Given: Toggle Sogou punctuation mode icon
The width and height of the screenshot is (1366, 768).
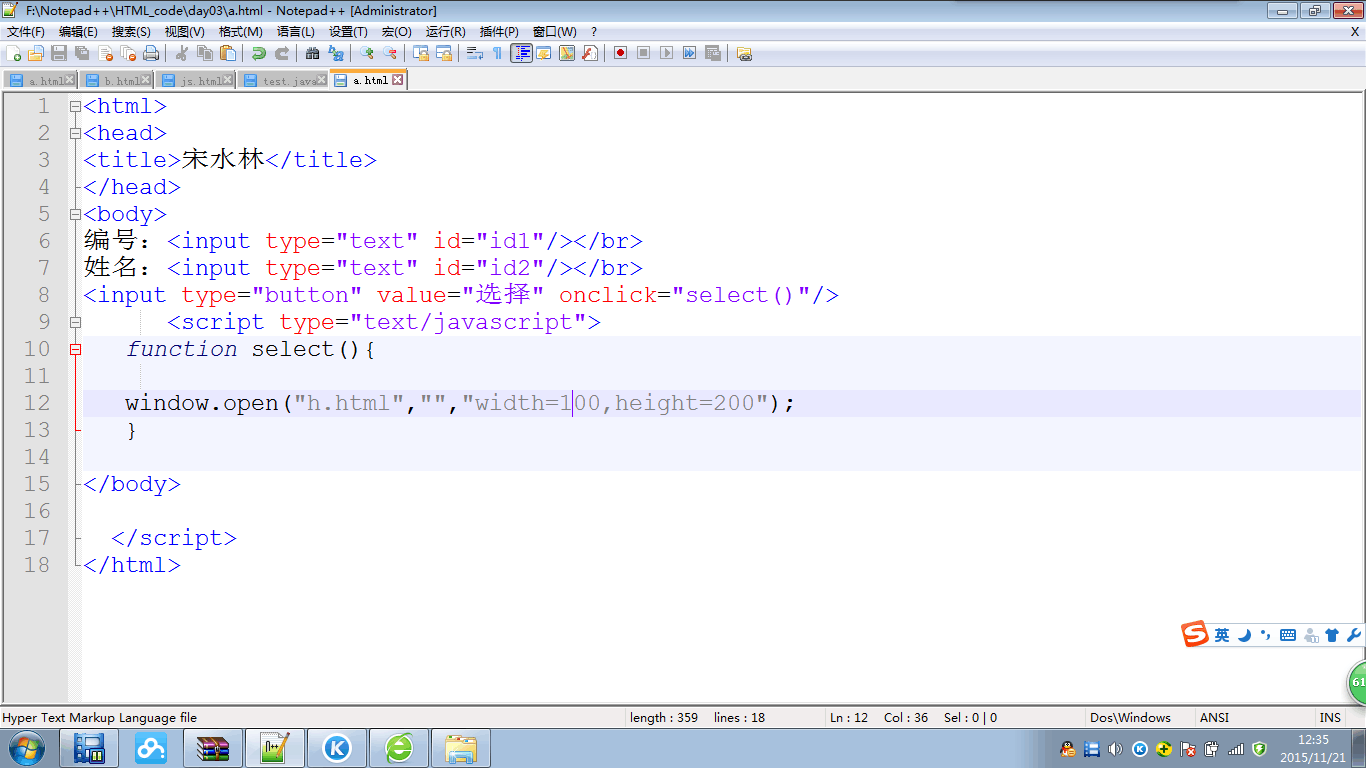Looking at the screenshot, I should coord(1266,635).
